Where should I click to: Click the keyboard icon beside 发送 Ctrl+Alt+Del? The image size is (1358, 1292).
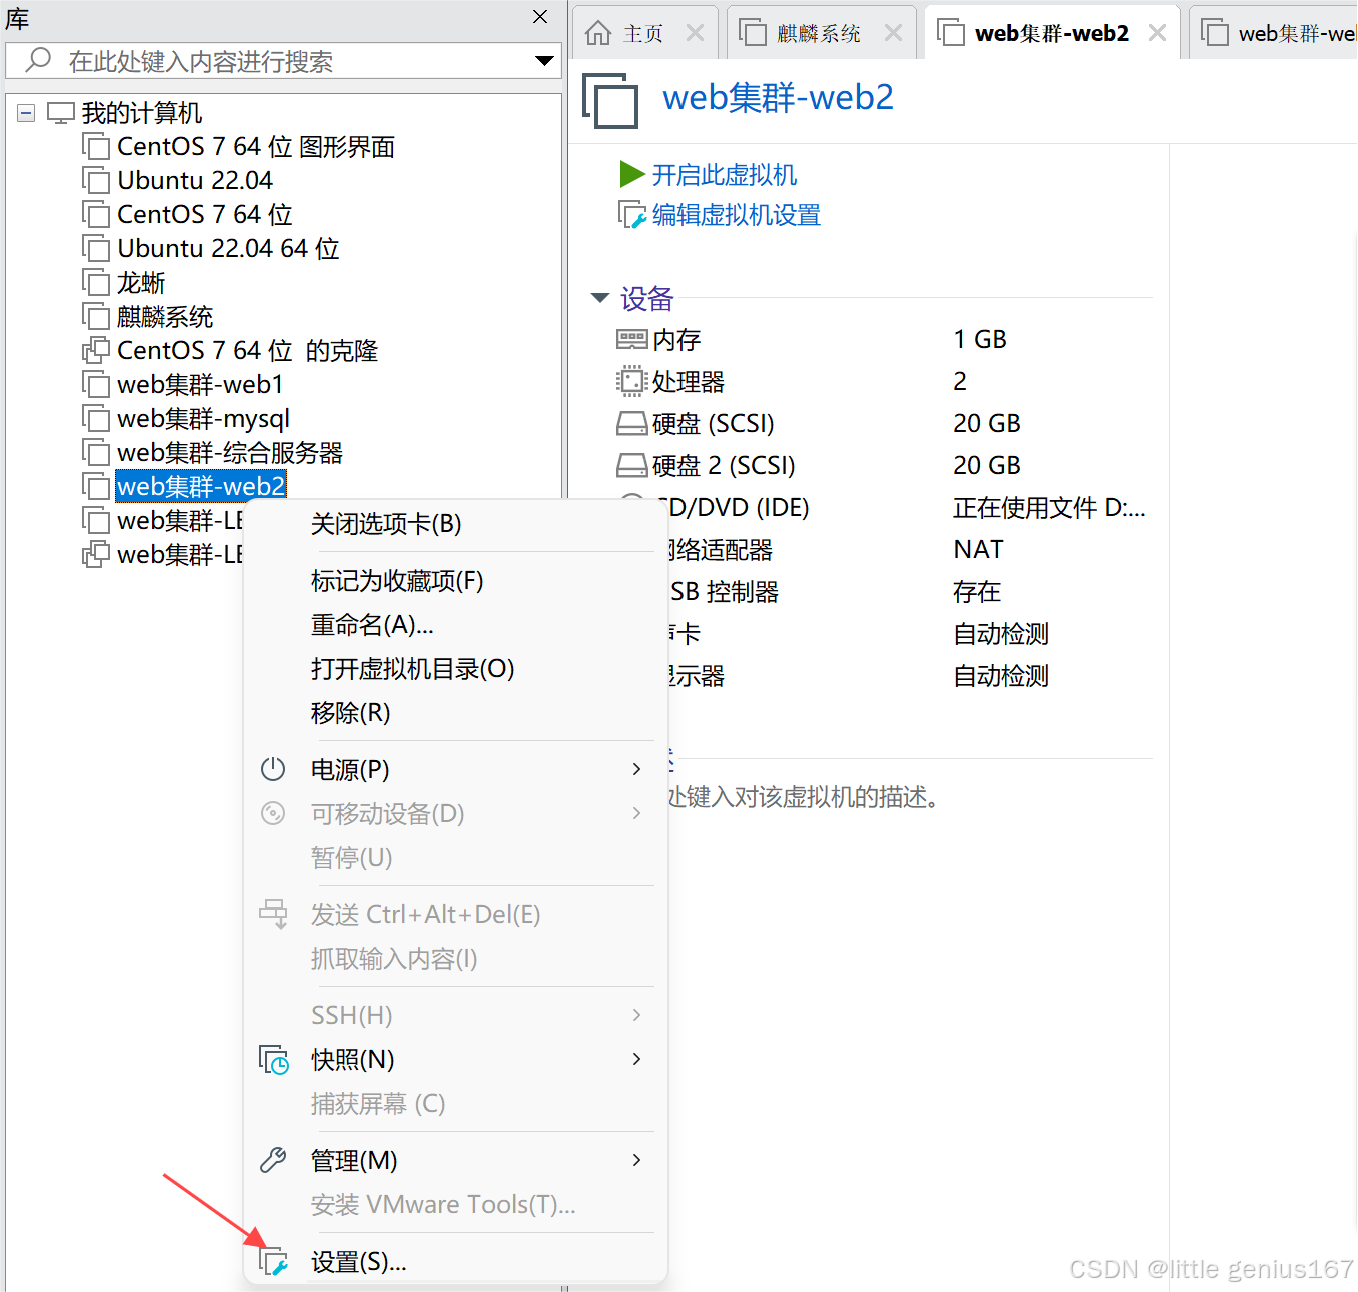[273, 913]
